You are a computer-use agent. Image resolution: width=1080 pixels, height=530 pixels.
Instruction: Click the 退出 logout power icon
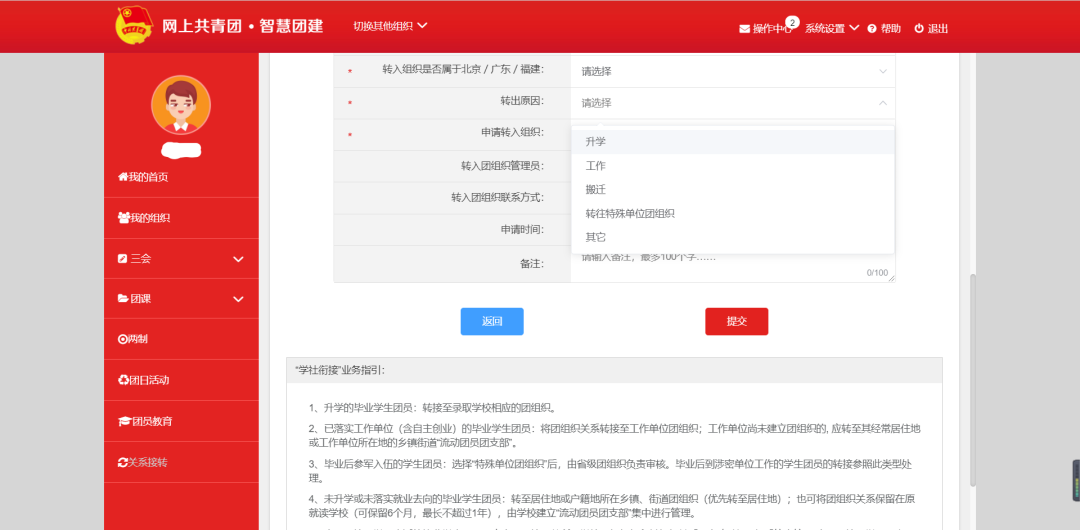click(x=919, y=28)
